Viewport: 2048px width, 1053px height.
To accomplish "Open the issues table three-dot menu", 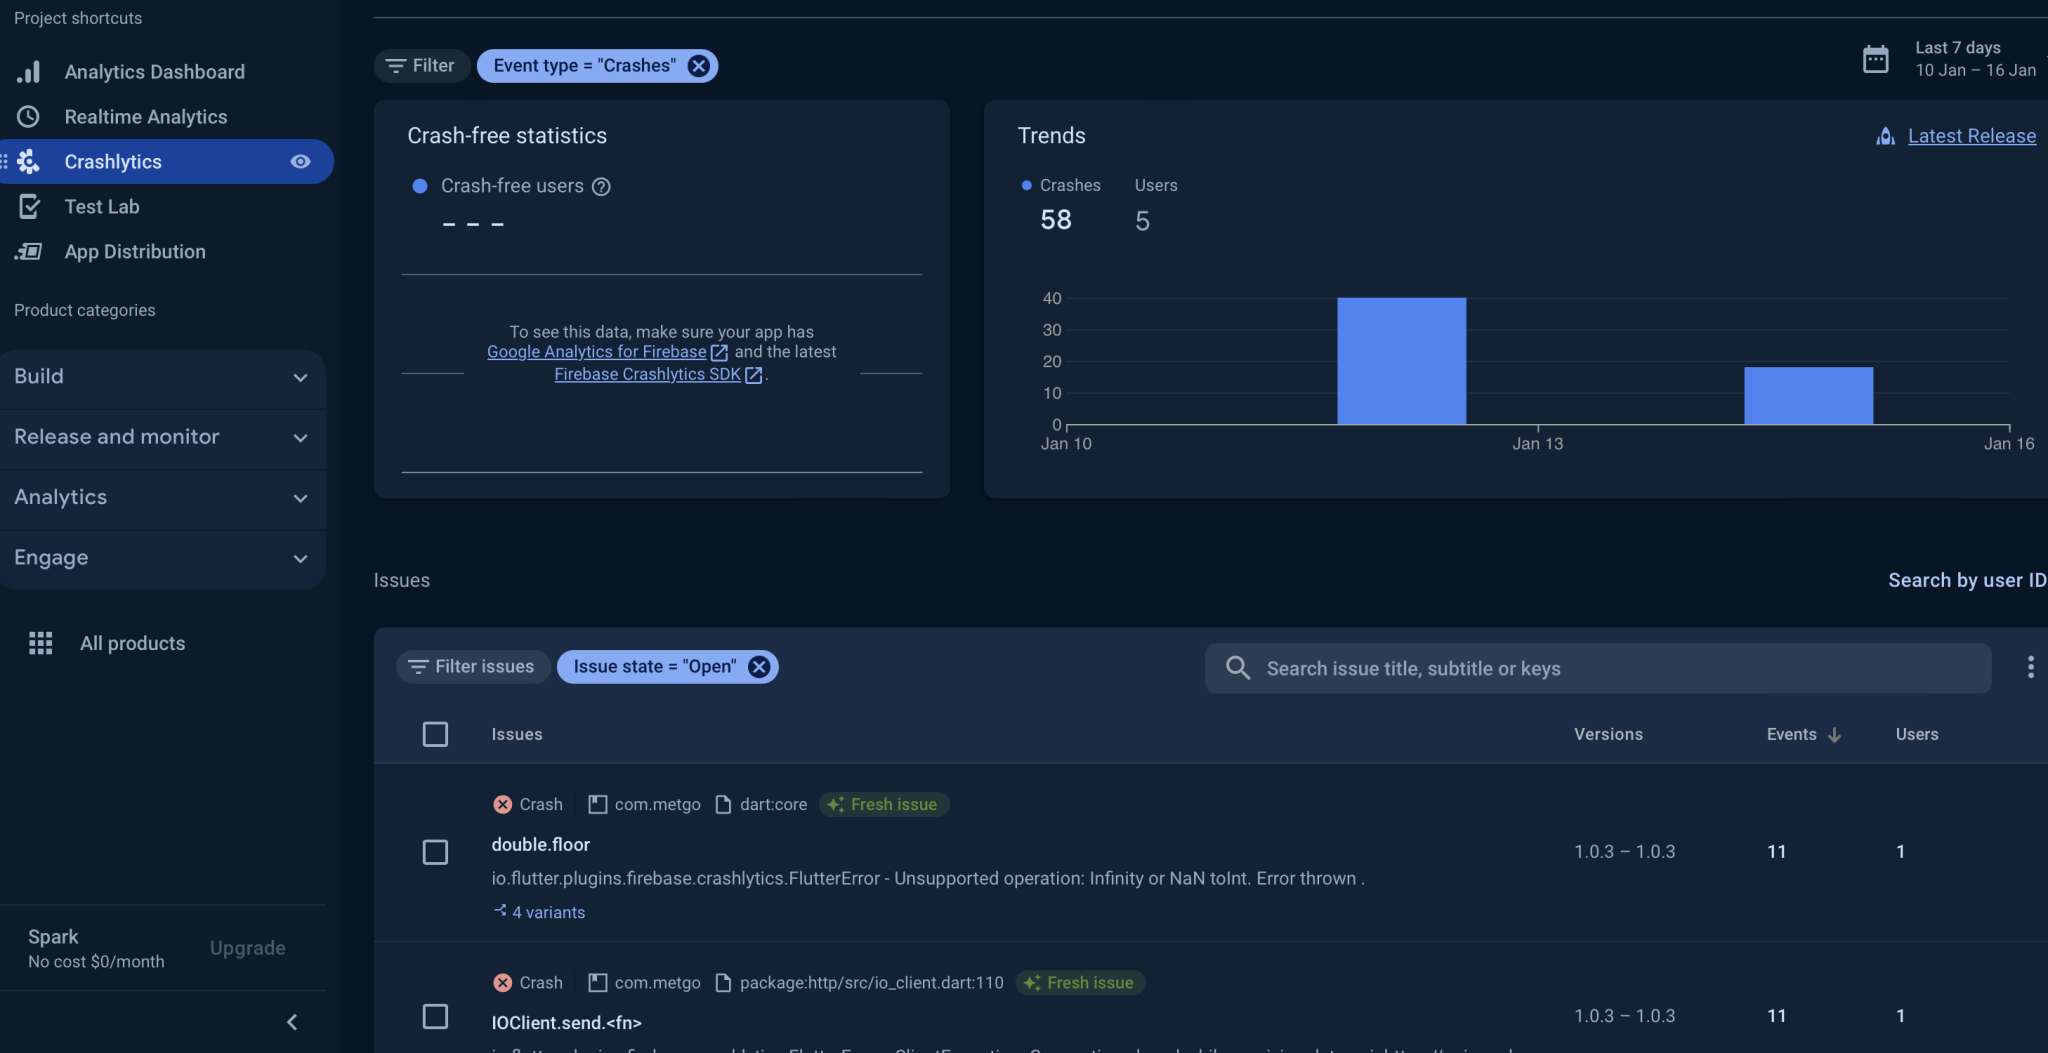I will pyautogui.click(x=2030, y=667).
